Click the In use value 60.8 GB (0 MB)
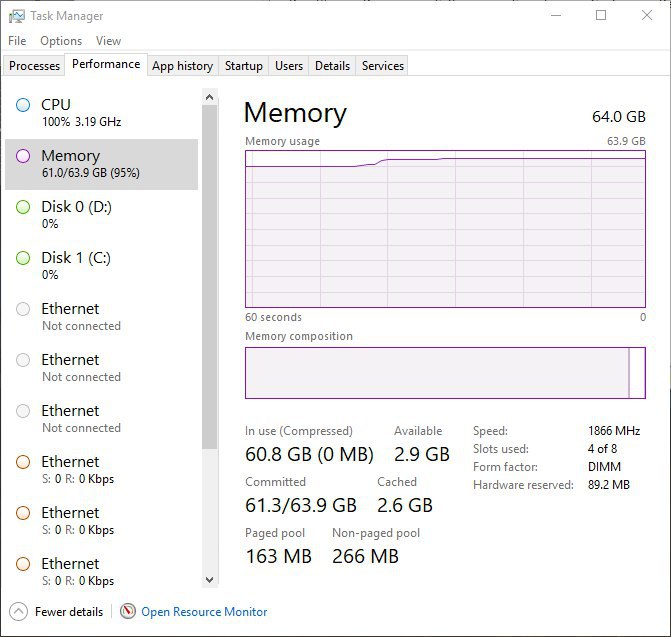The width and height of the screenshot is (671, 637). pos(309,454)
